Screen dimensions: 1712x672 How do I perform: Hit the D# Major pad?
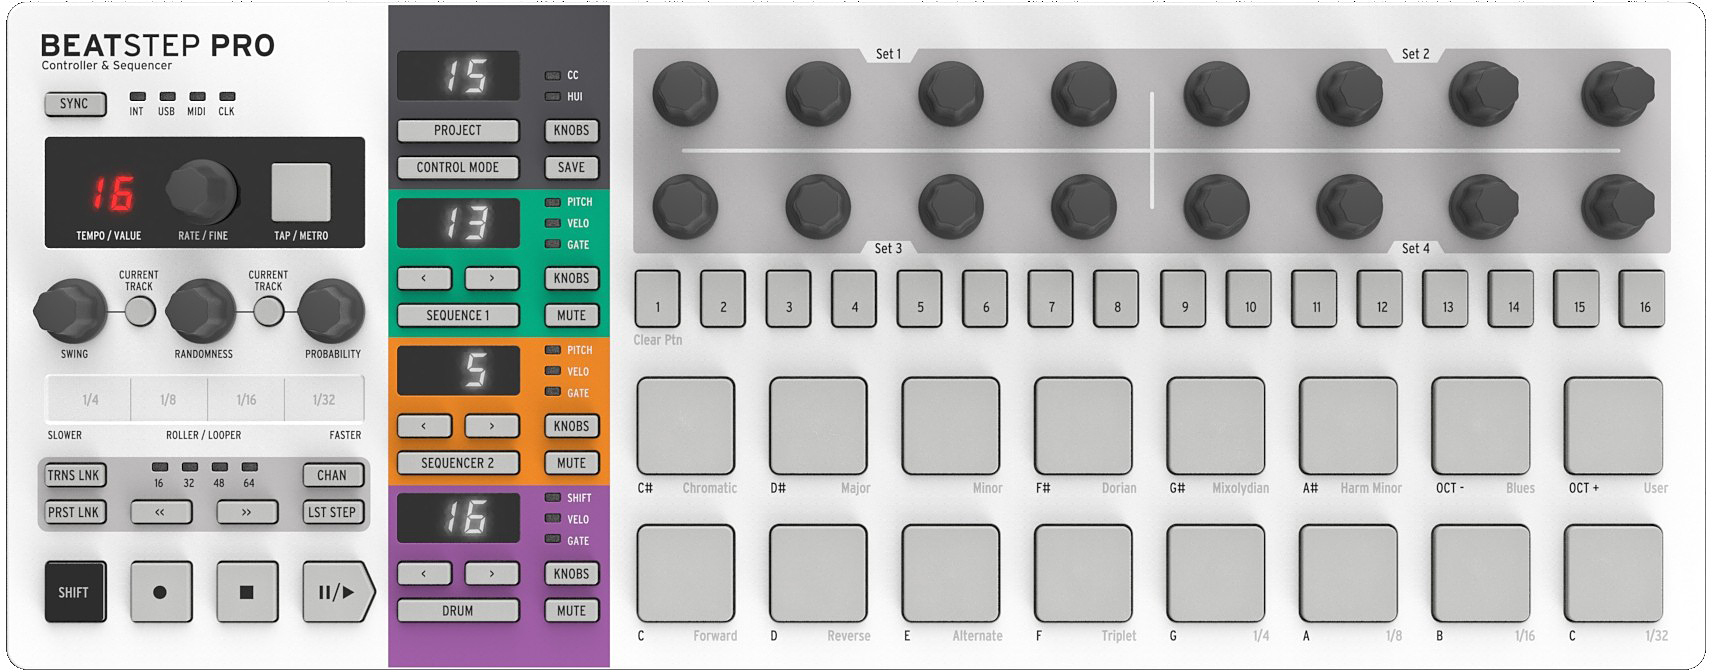pyautogui.click(x=818, y=426)
